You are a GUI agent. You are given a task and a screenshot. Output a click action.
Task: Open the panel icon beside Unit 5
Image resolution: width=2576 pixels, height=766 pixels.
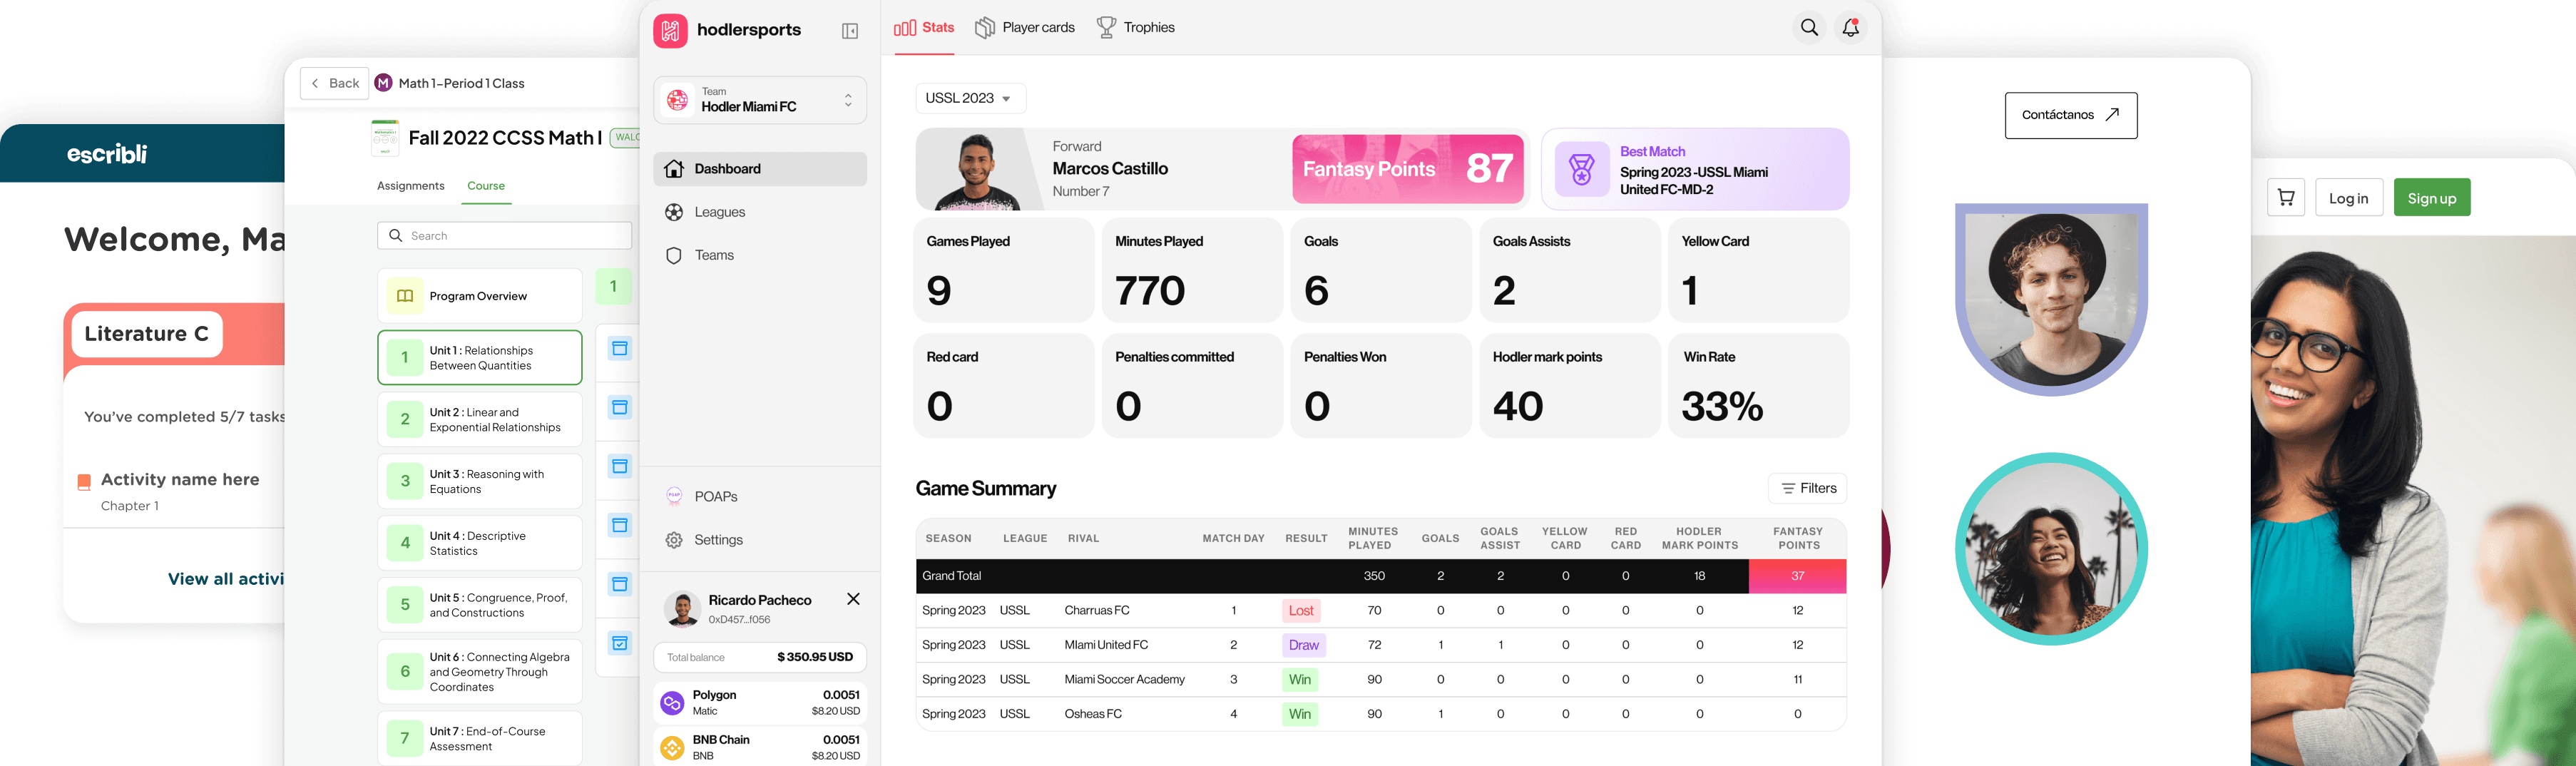click(x=620, y=584)
